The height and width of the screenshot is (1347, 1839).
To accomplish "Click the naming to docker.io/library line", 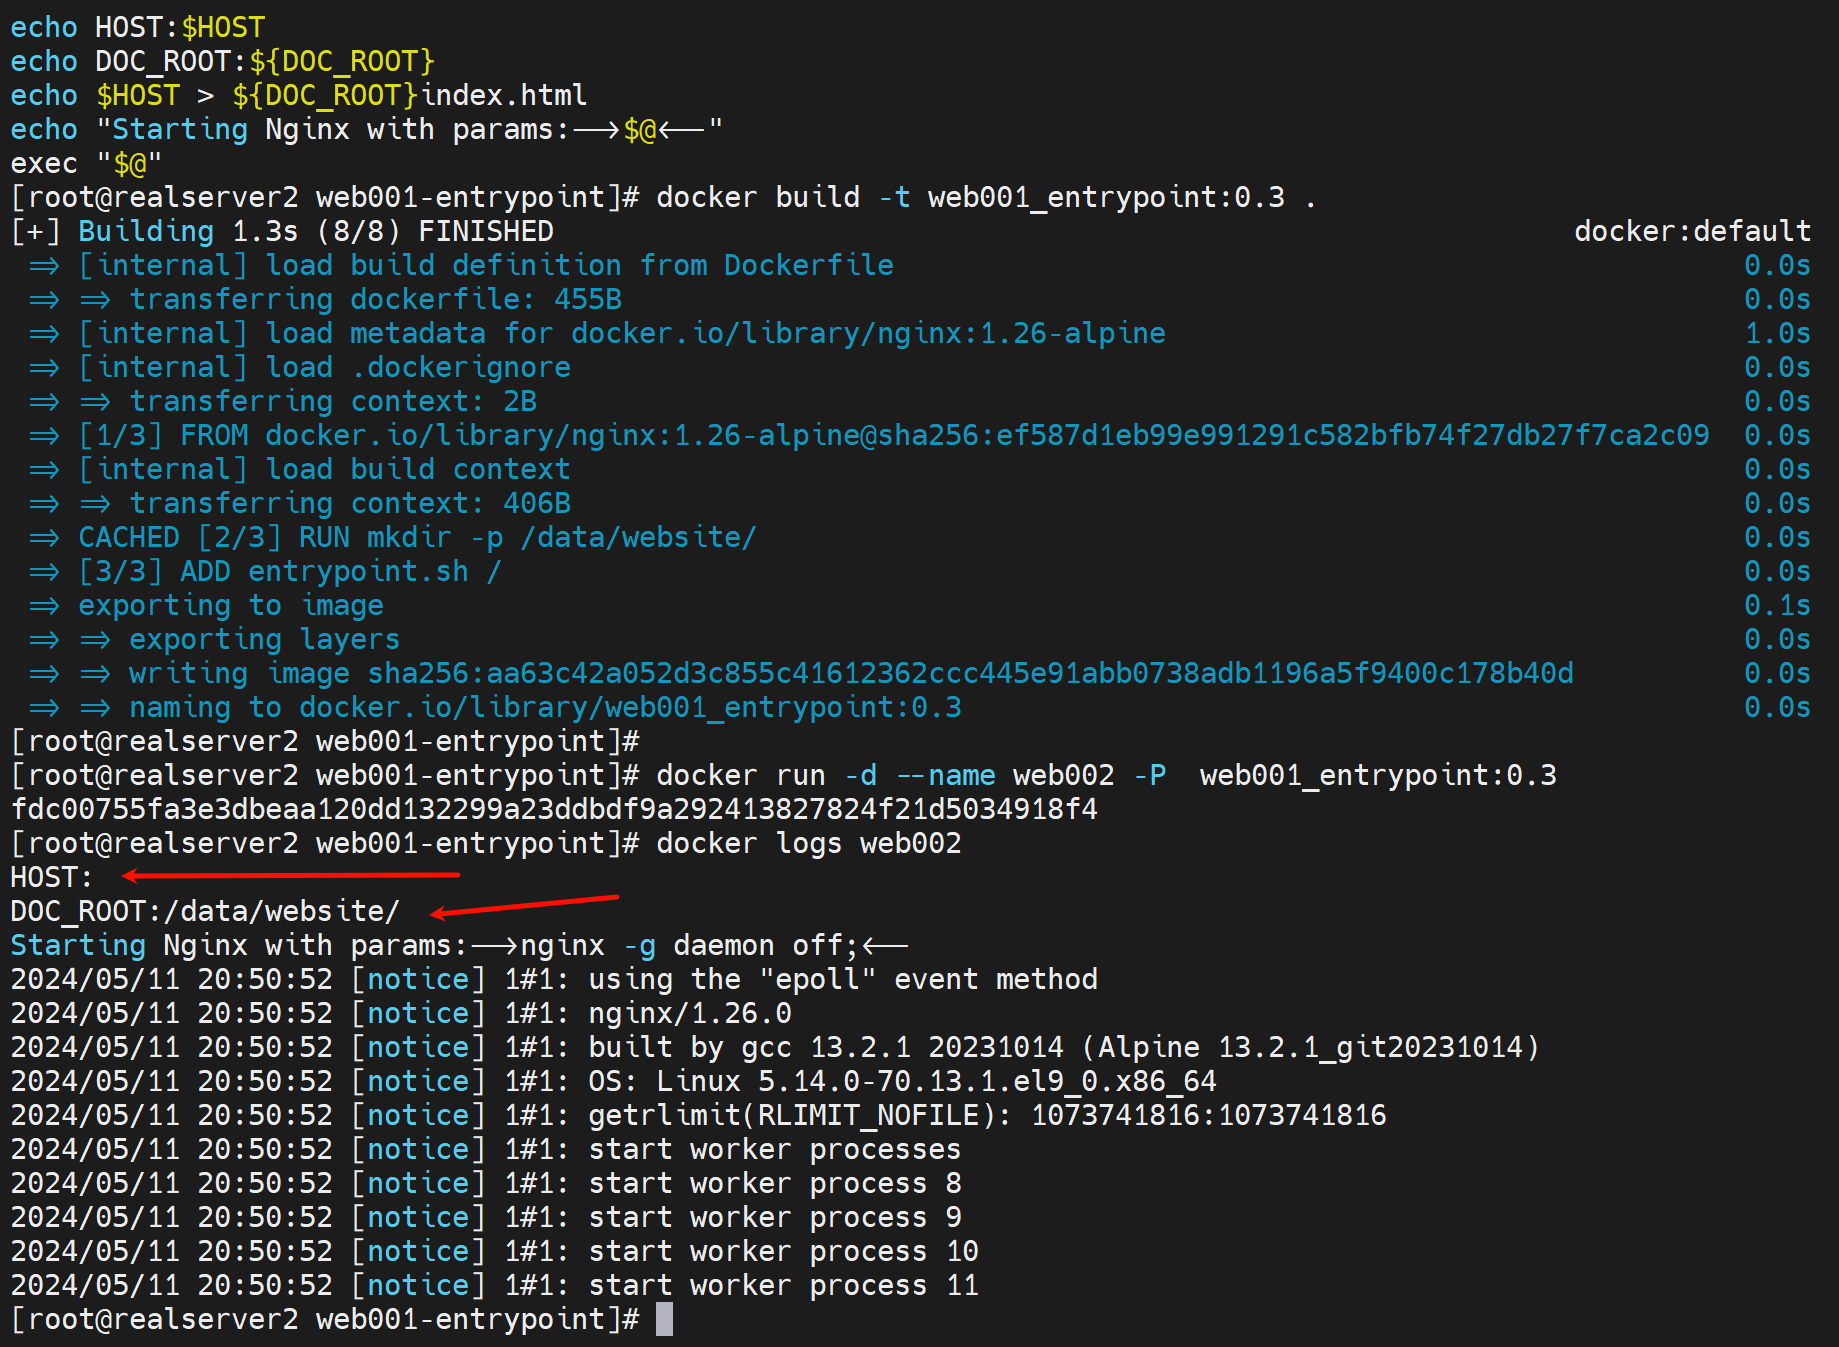I will click(545, 707).
